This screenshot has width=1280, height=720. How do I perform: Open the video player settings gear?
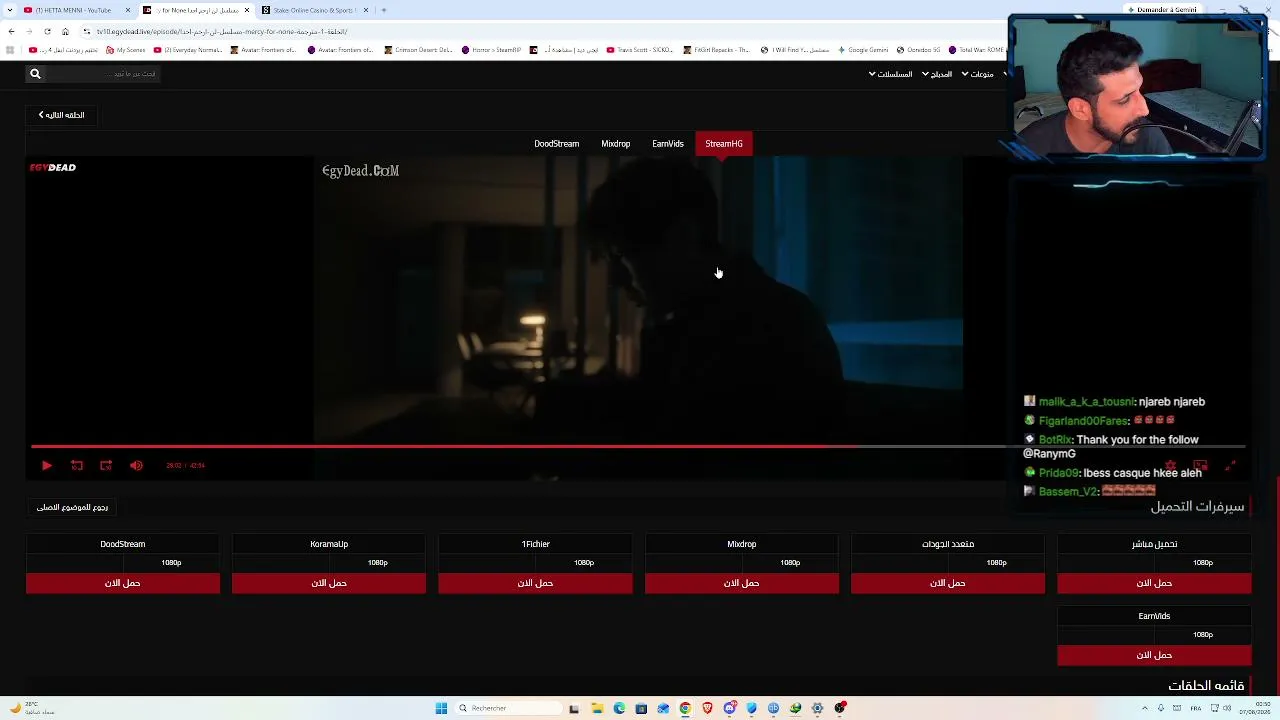pyautogui.click(x=1171, y=465)
